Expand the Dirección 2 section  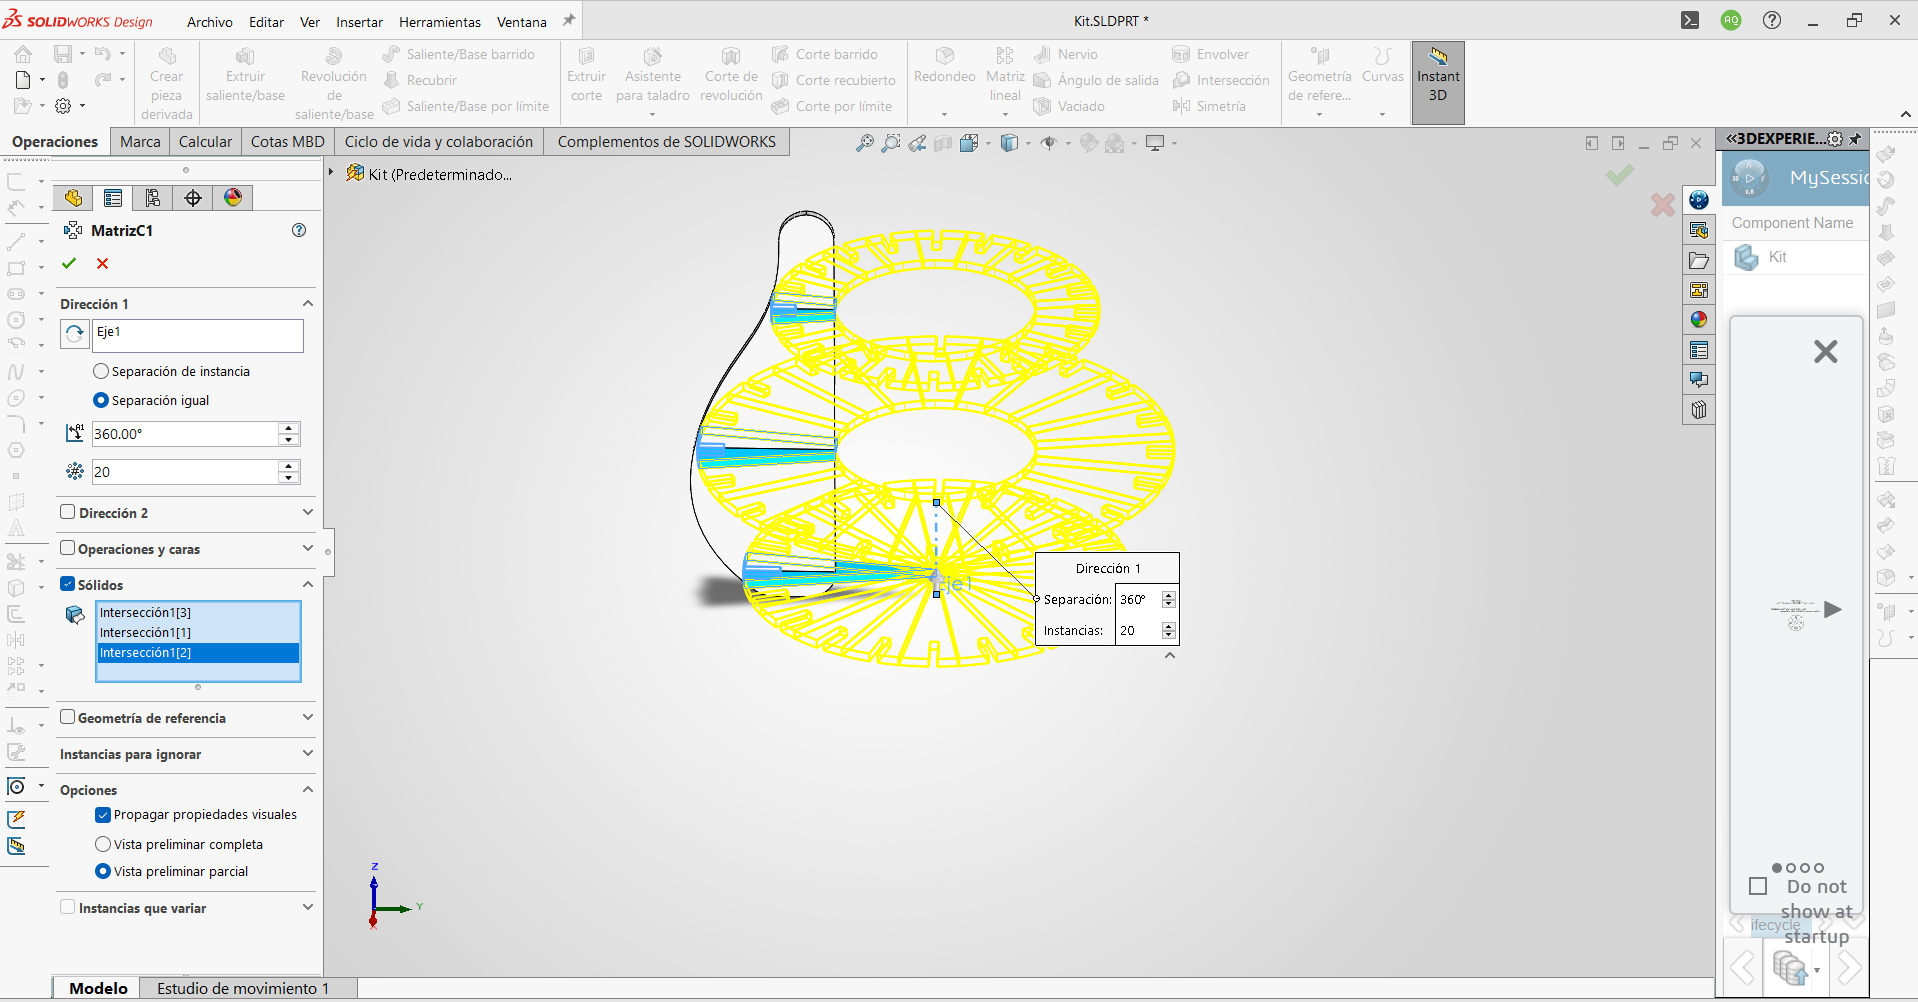pyautogui.click(x=308, y=512)
